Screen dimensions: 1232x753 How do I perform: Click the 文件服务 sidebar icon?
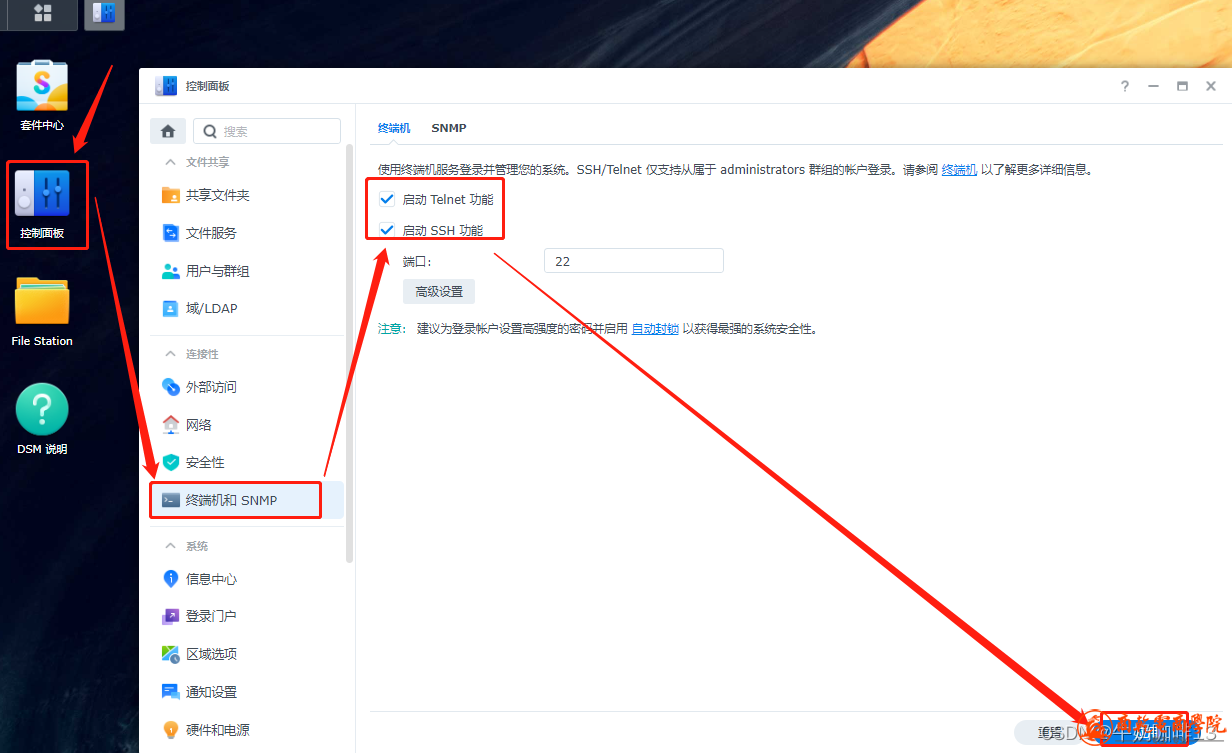(171, 233)
